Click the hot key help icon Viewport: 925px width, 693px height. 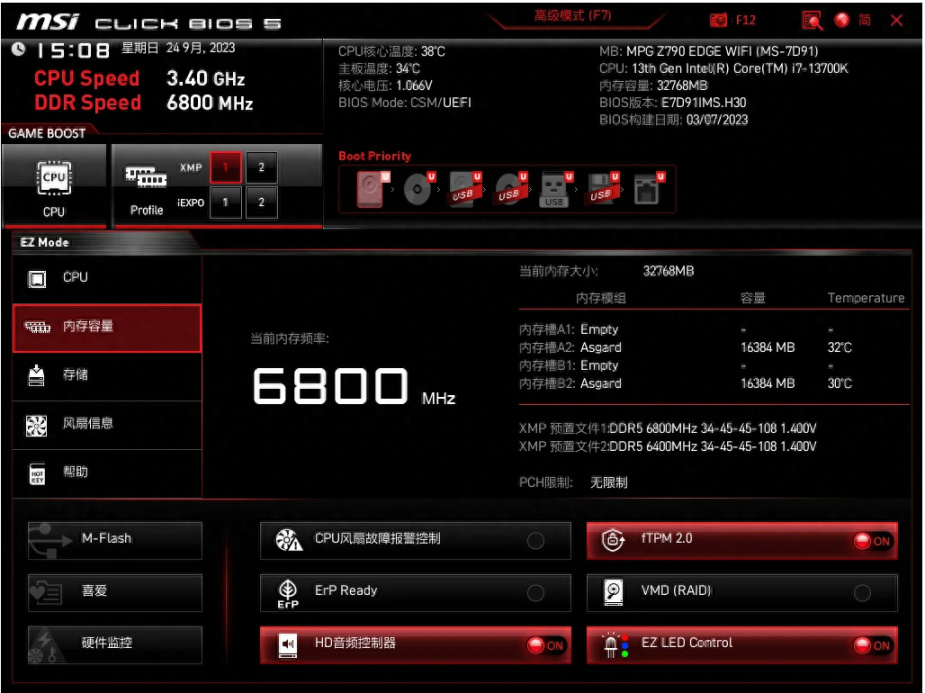click(37, 474)
